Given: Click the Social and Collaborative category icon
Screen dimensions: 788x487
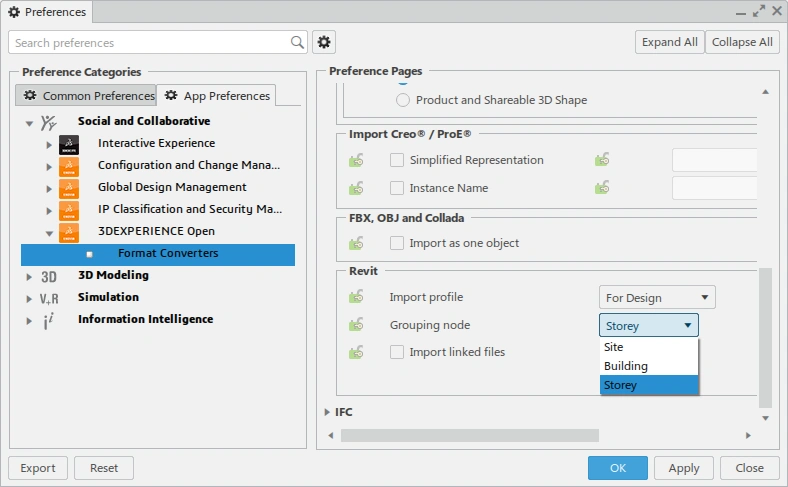Looking at the screenshot, I should click(49, 122).
